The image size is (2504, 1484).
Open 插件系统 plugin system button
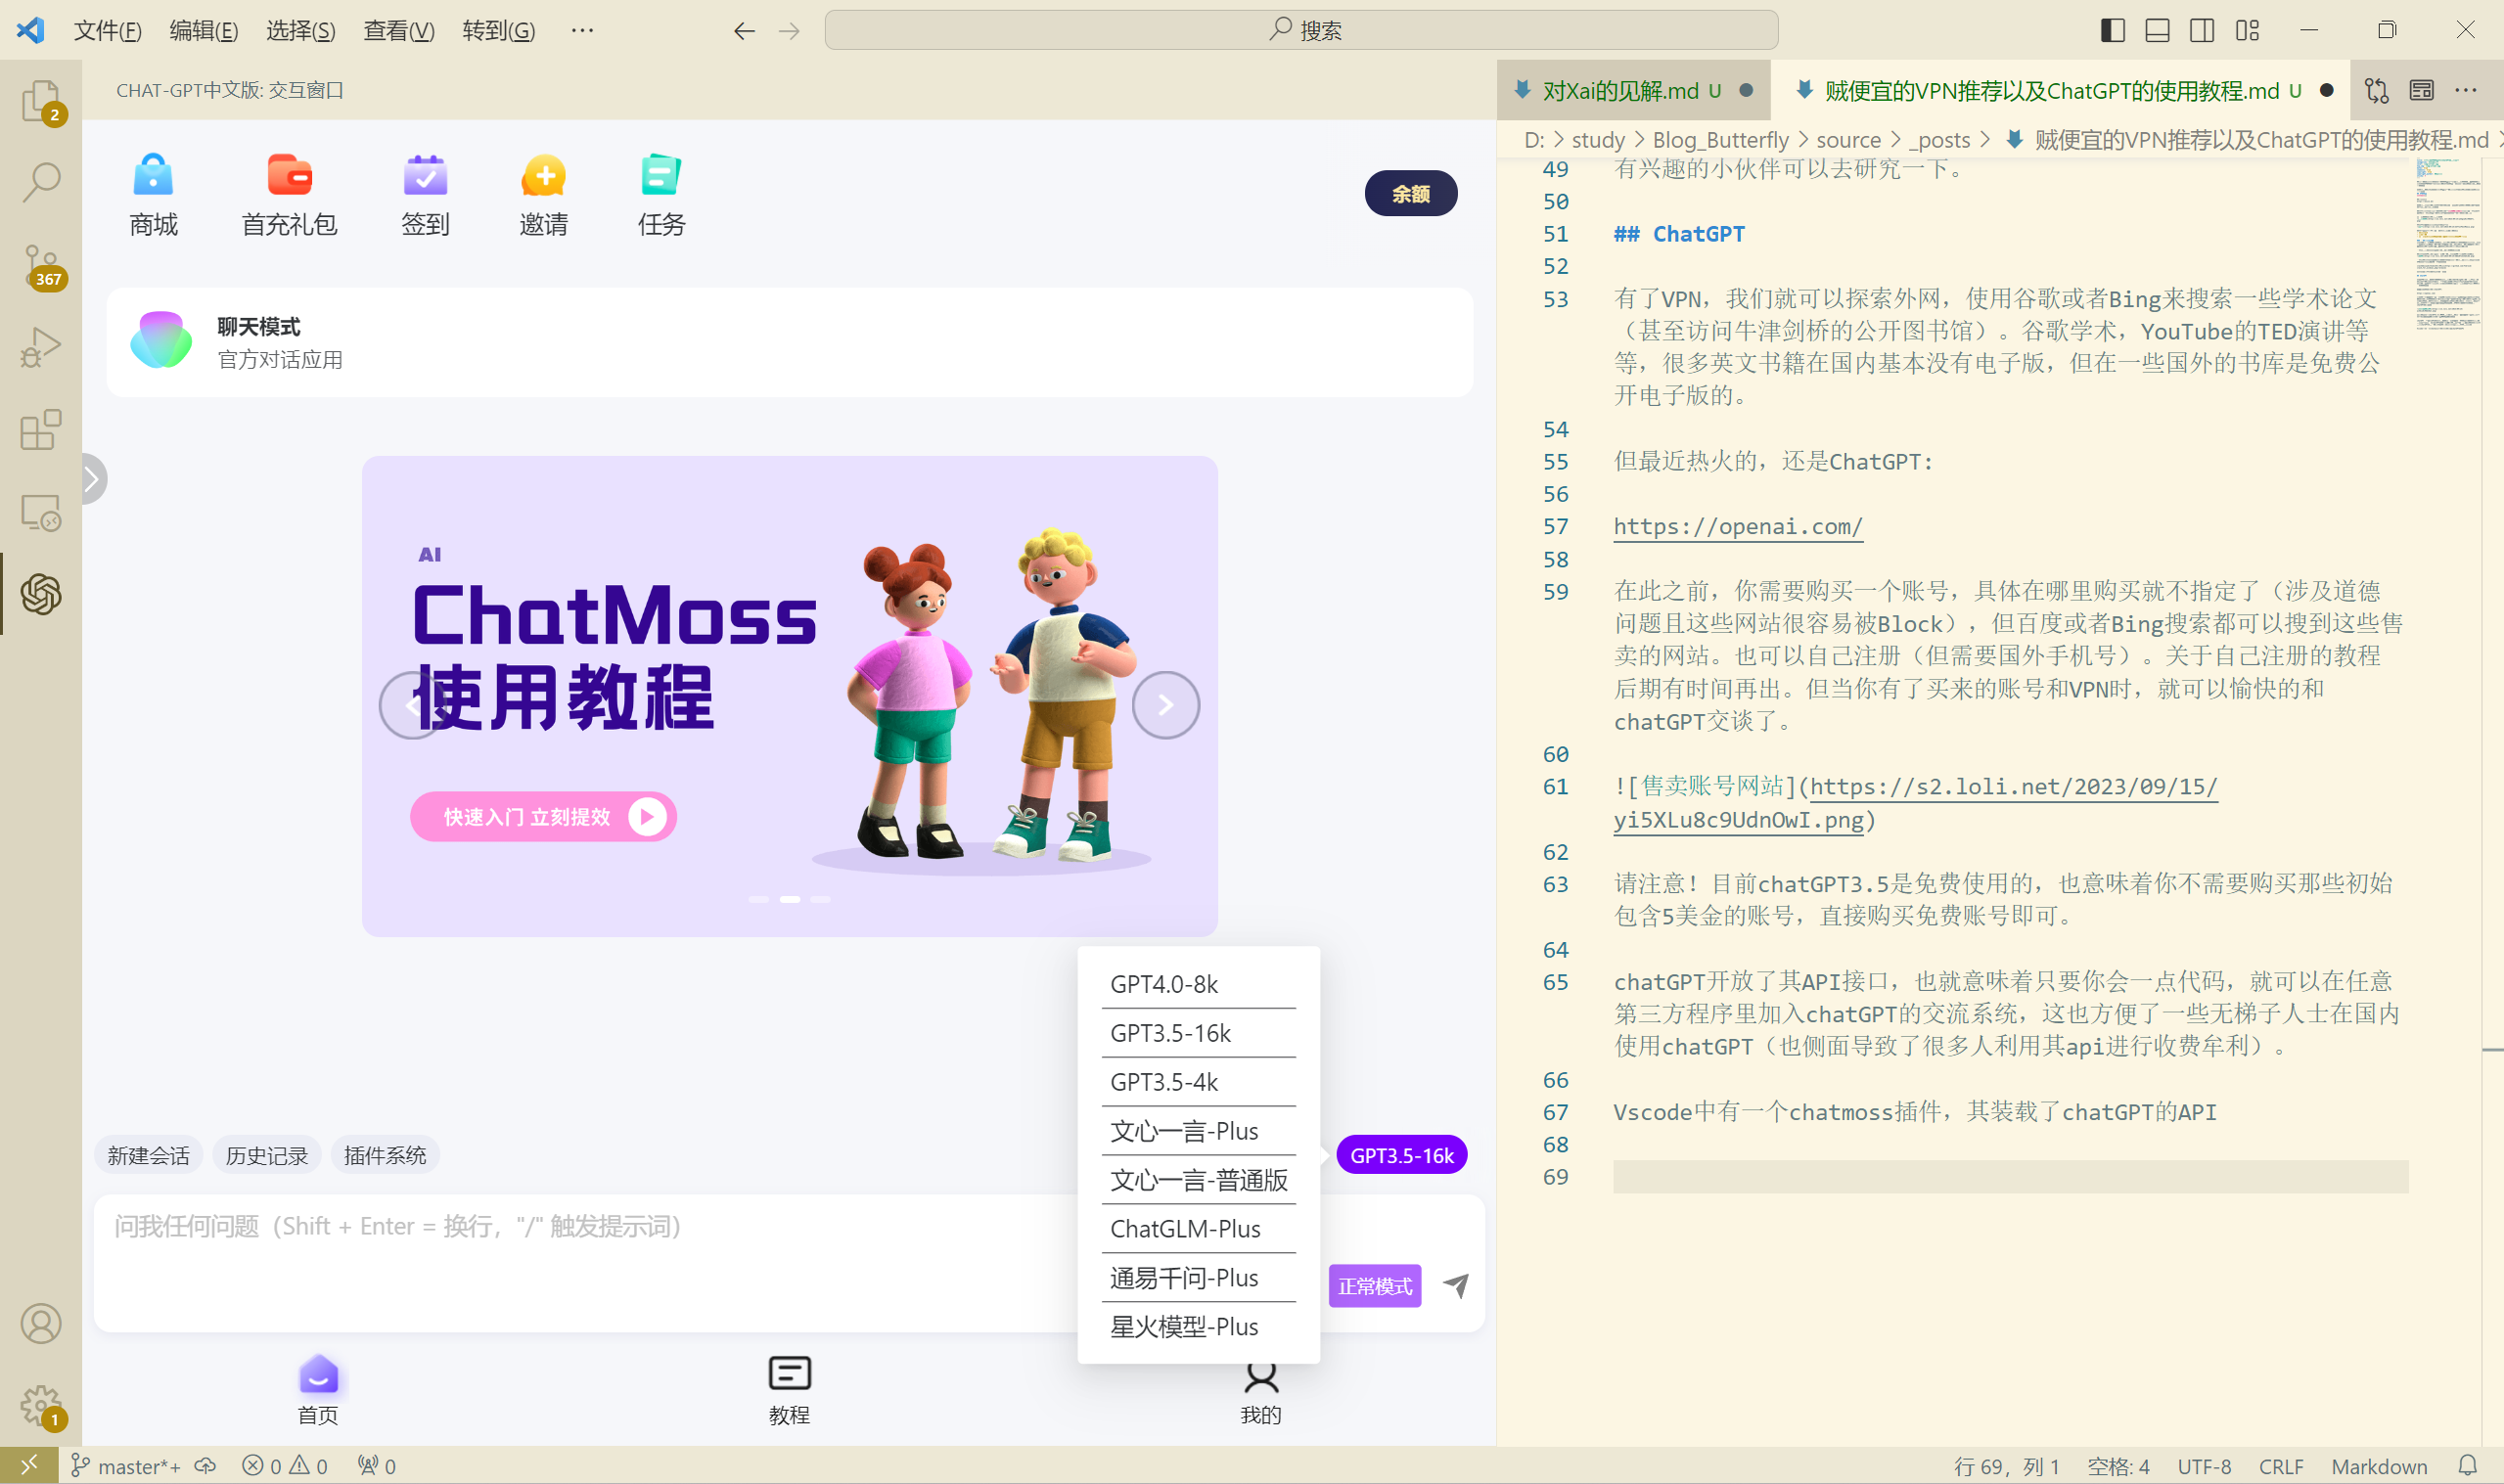pyautogui.click(x=384, y=1155)
